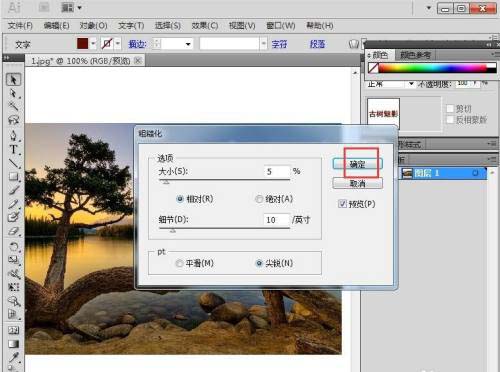Click the dark red fill swatch
This screenshot has width=500, height=372.
coord(83,43)
